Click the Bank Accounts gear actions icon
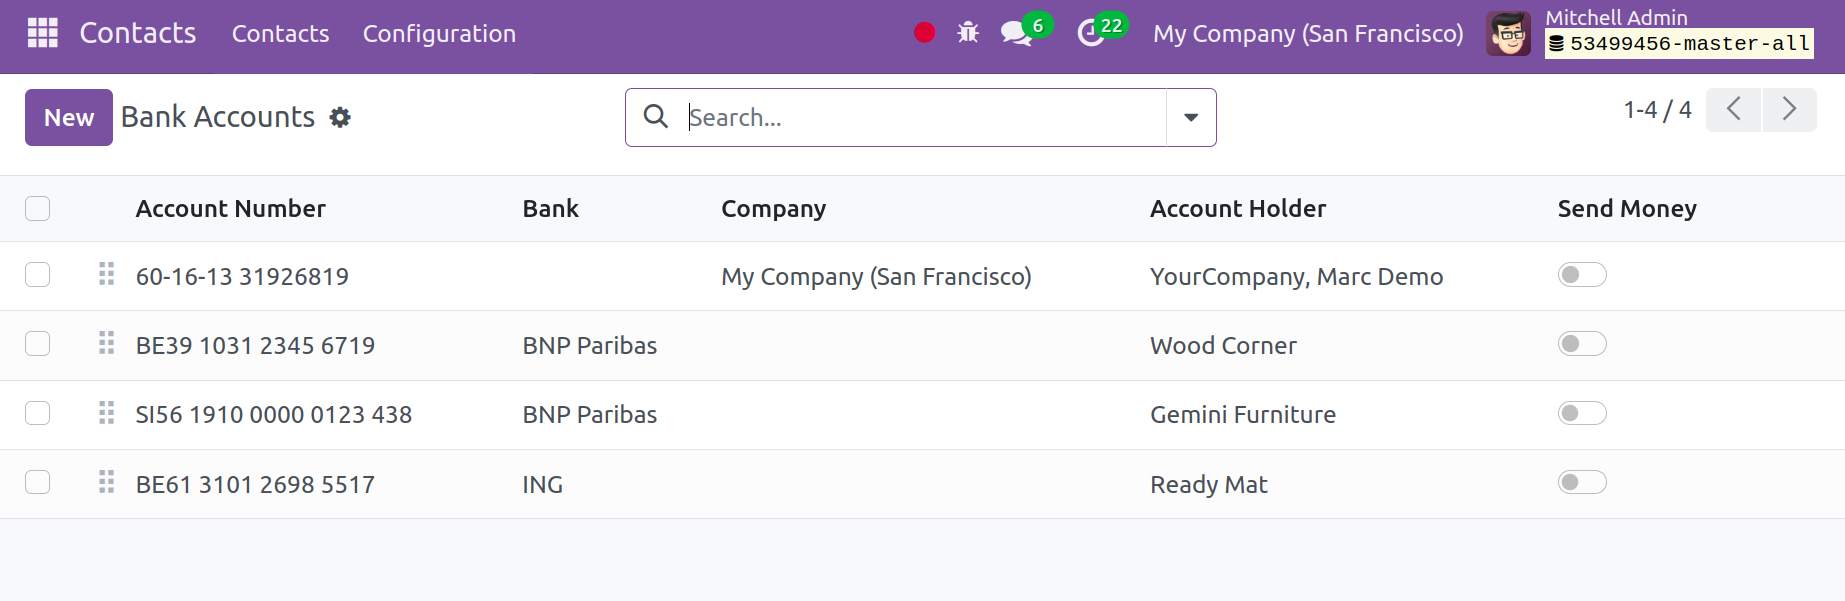 pyautogui.click(x=340, y=118)
